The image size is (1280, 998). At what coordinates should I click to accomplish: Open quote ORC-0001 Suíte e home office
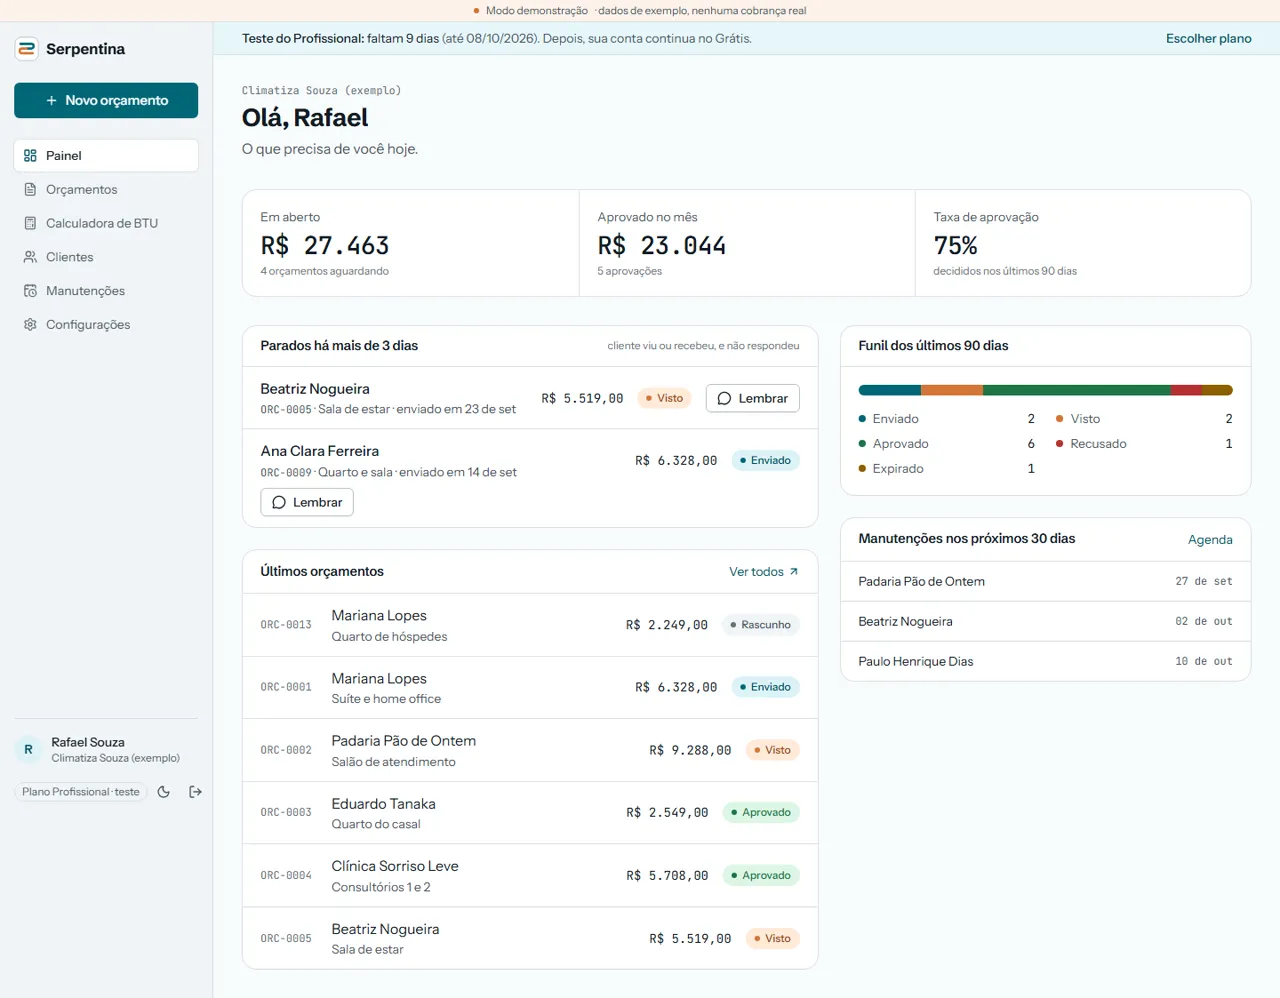point(530,688)
